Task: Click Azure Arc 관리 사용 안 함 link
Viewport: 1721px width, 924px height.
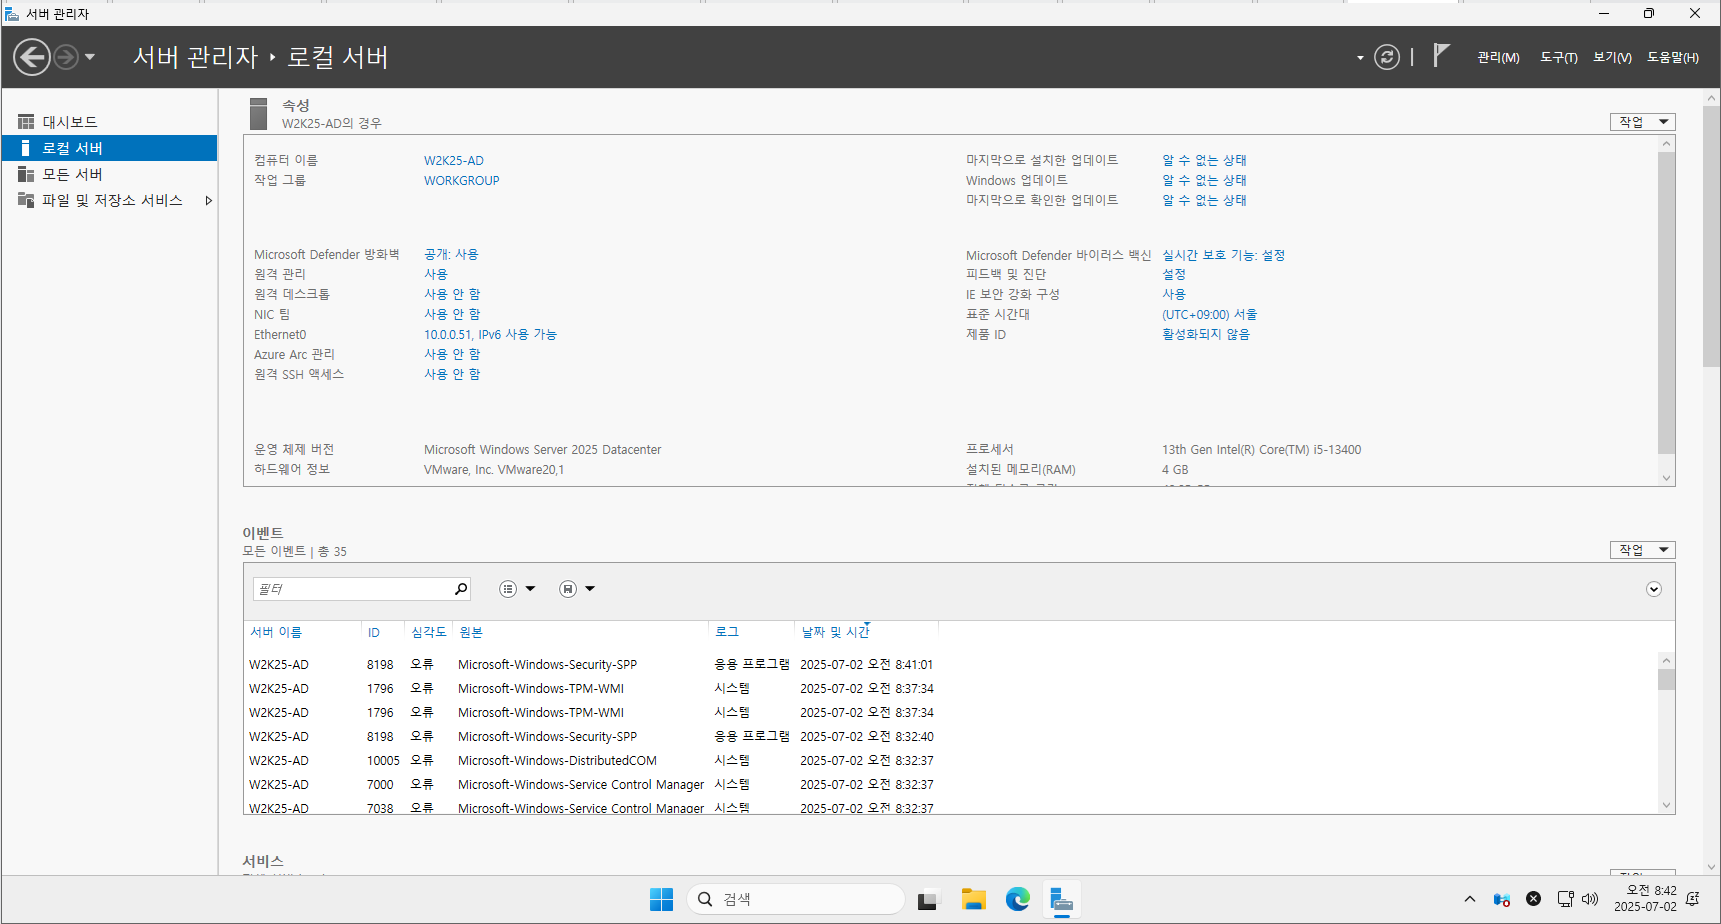Action: coord(452,354)
